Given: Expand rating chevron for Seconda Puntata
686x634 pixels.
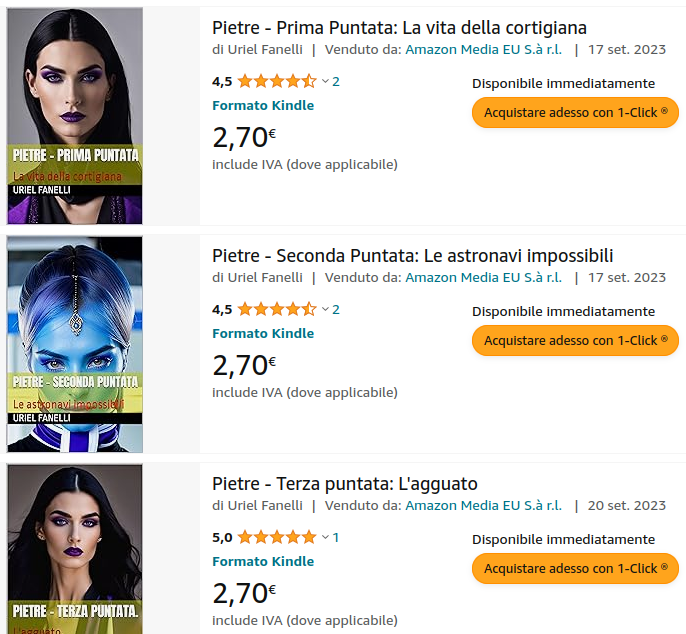Looking at the screenshot, I should (x=325, y=309).
